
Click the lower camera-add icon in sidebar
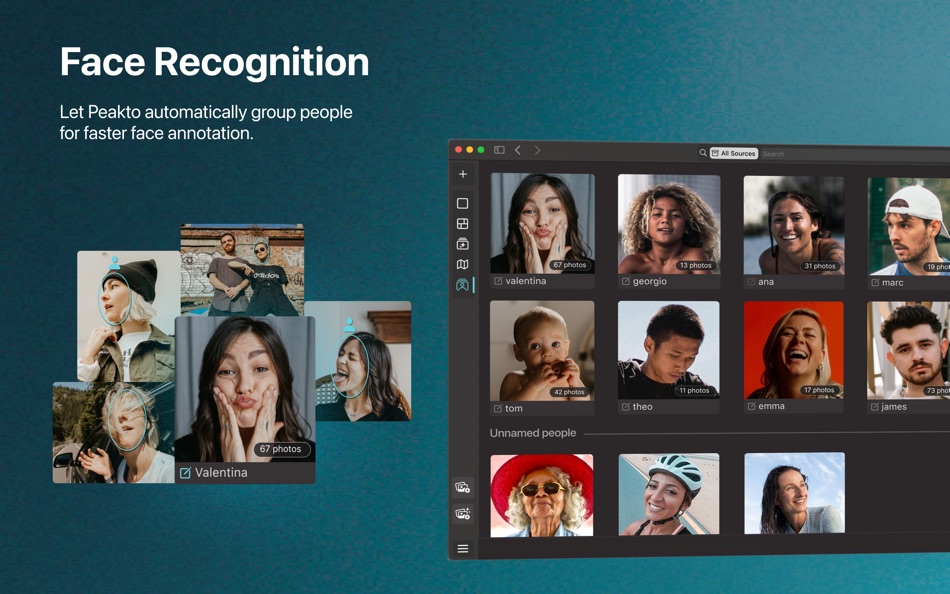pos(461,512)
